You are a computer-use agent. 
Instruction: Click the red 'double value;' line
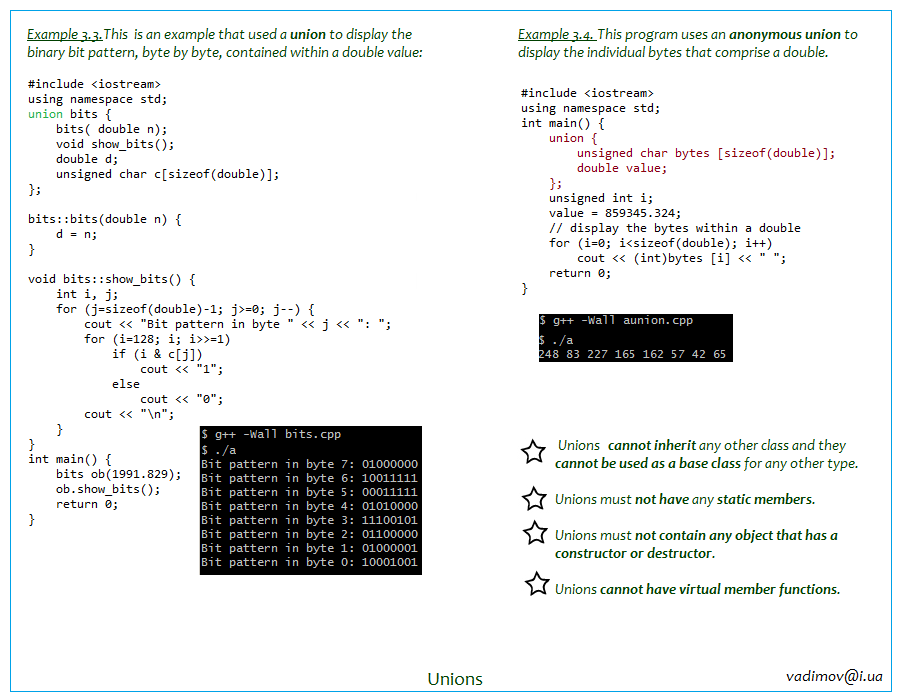(x=622, y=168)
